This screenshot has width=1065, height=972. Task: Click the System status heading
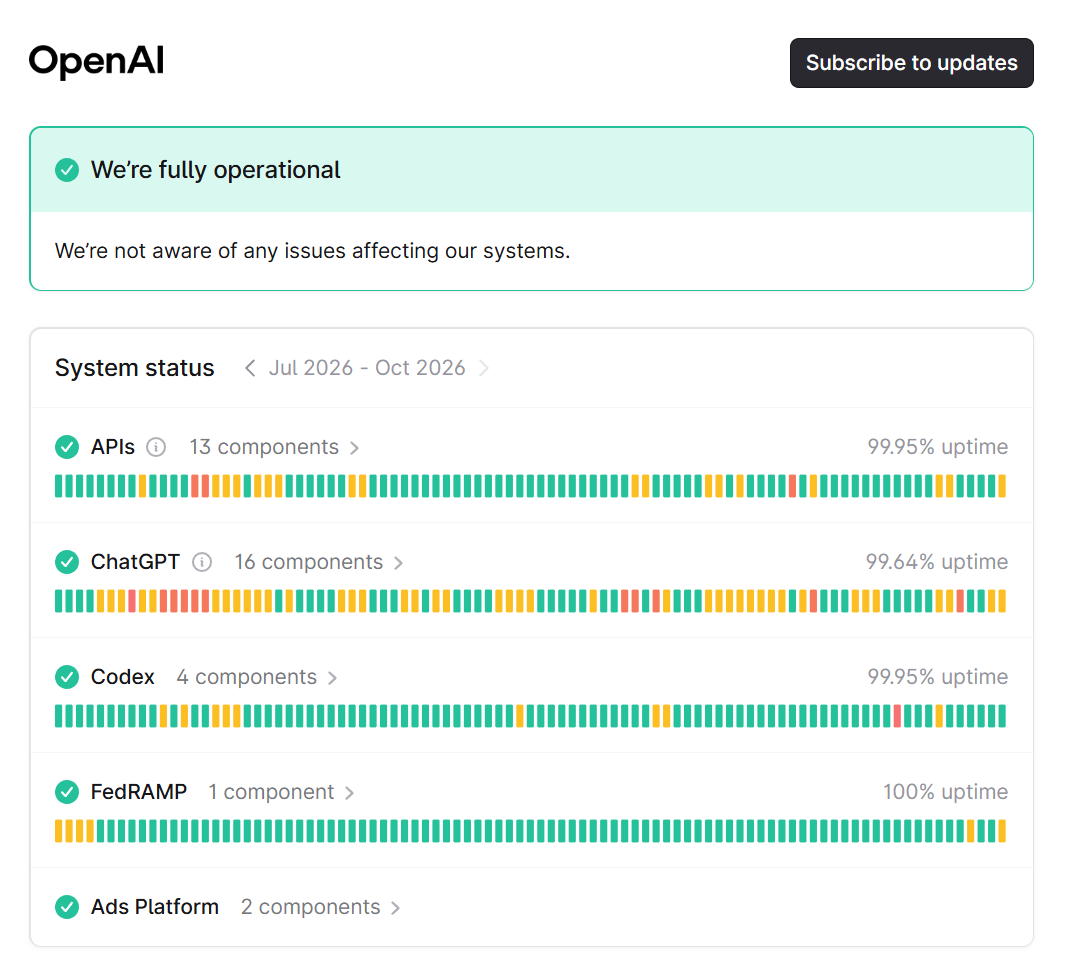click(134, 368)
